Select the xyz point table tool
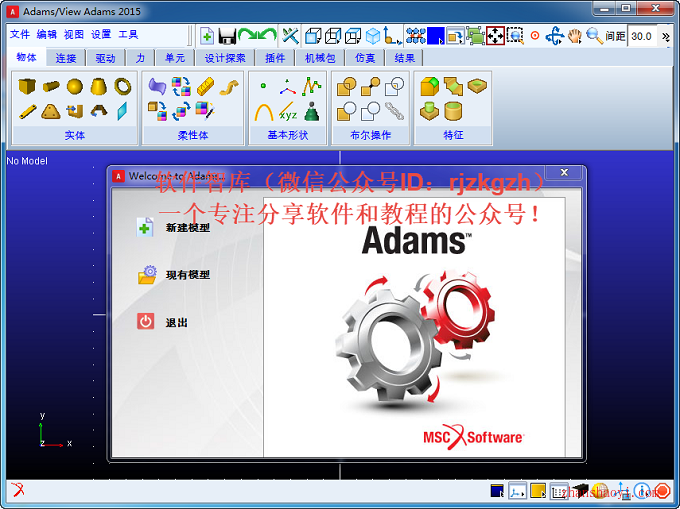680x509 pixels. pyautogui.click(x=288, y=111)
